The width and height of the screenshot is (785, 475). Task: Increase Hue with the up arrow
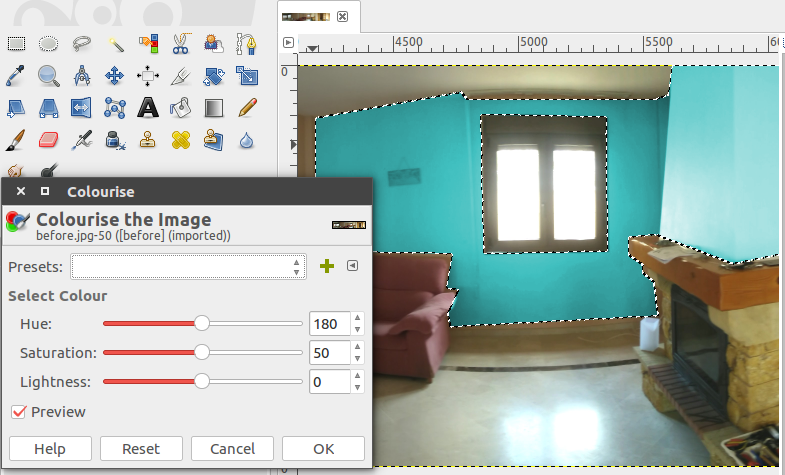tap(357, 318)
